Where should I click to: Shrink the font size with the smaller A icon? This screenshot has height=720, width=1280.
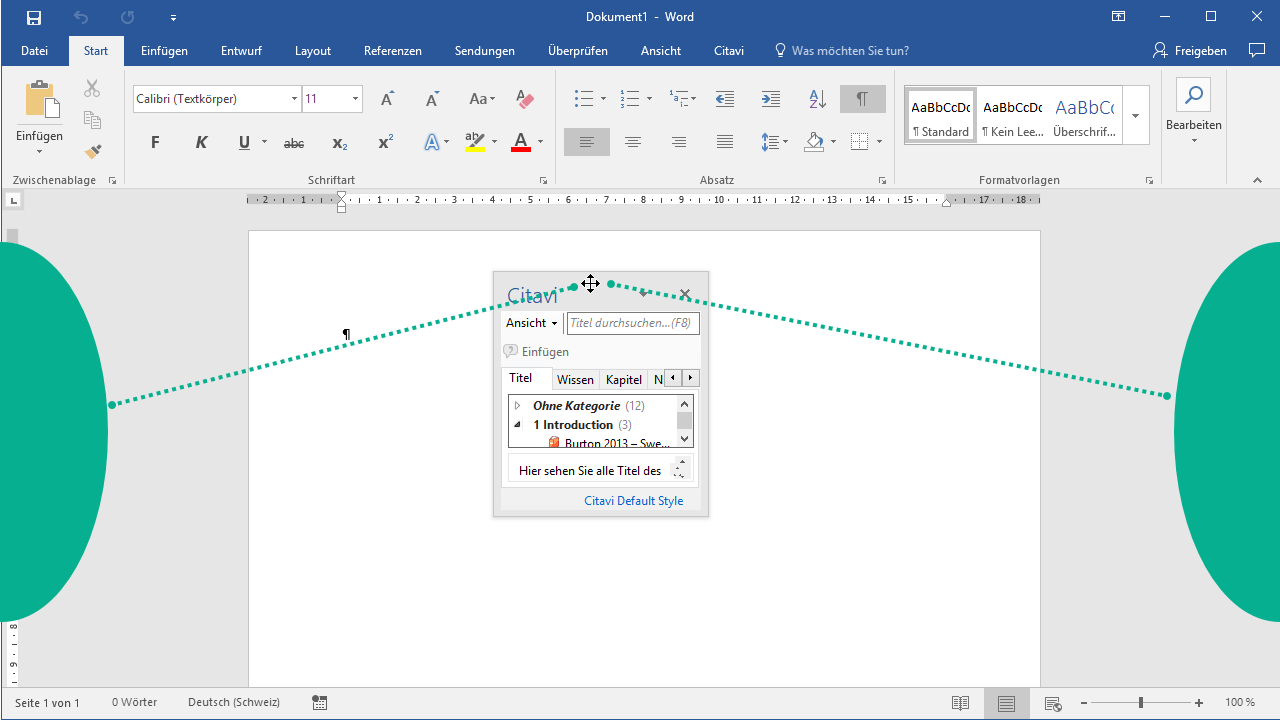tap(432, 99)
